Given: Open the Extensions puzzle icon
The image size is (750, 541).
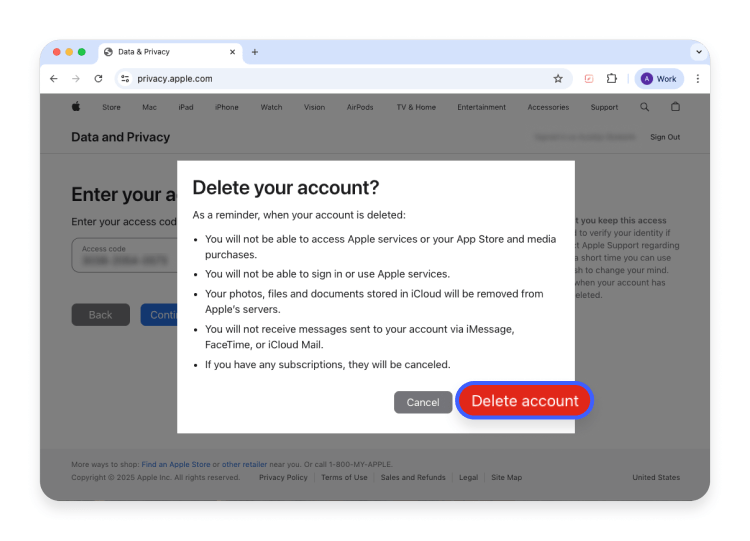Looking at the screenshot, I should 611,78.
